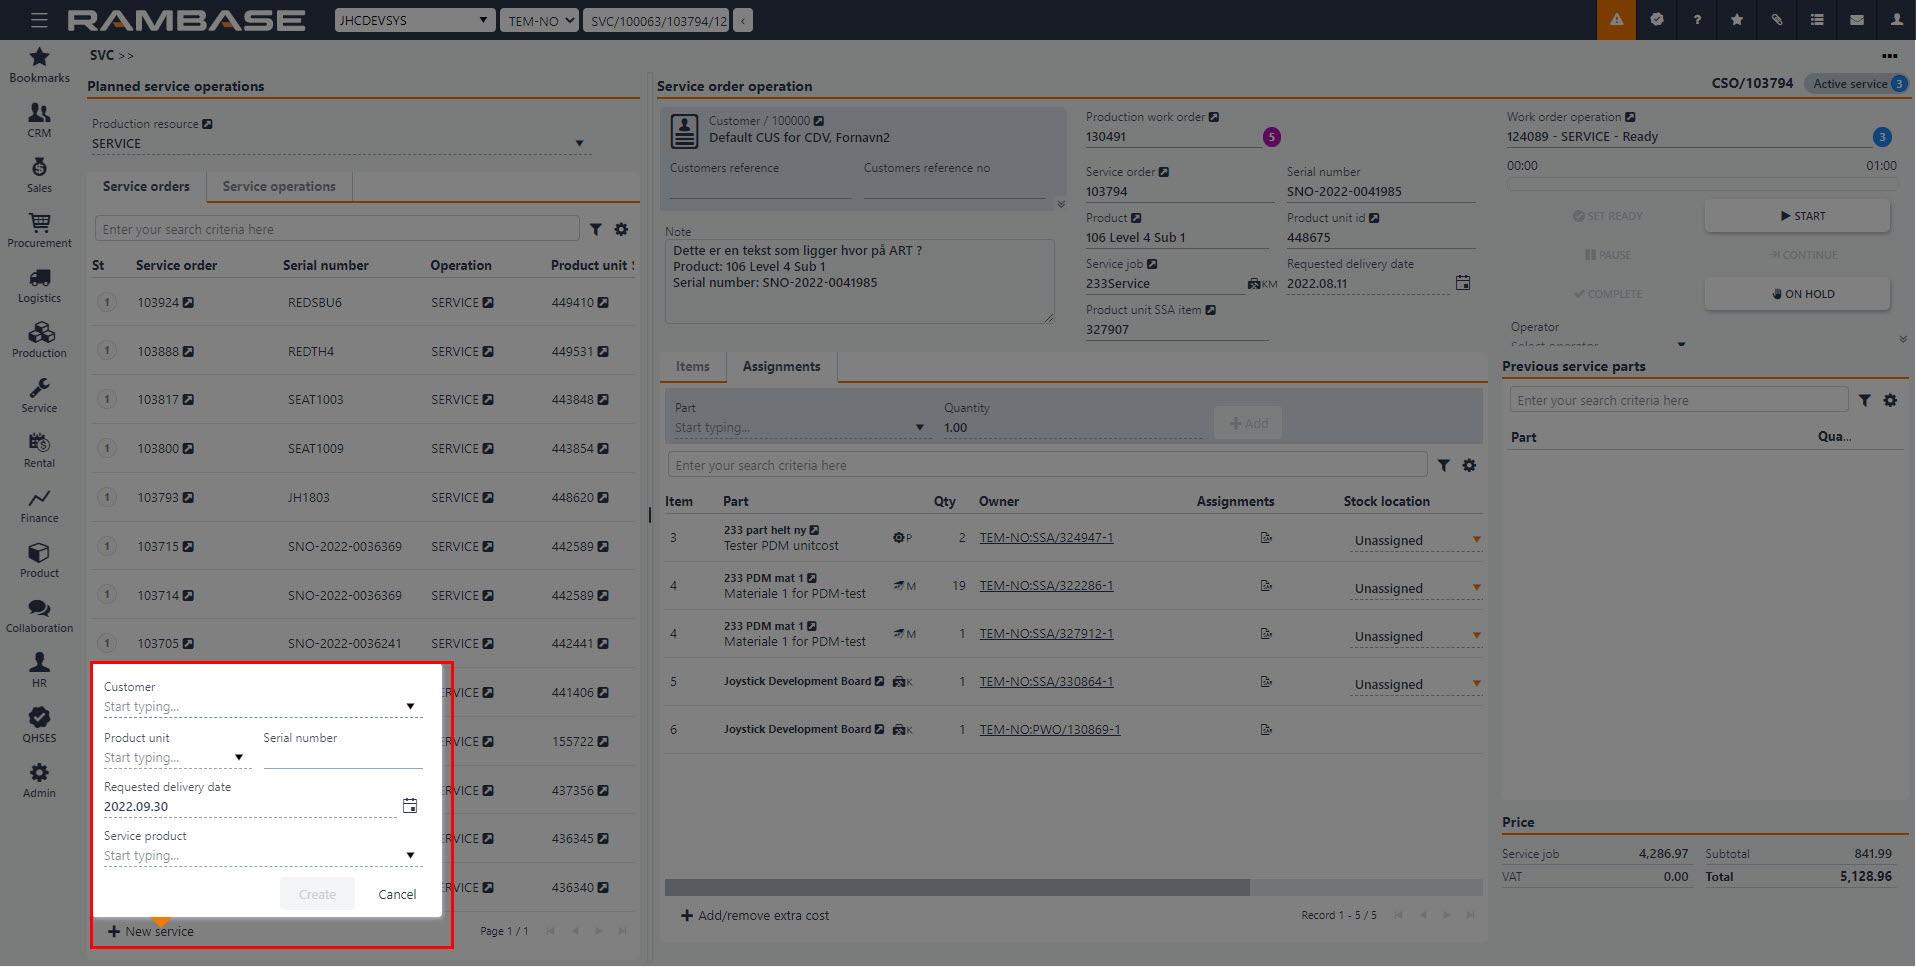Open owner link TEM-NO:SSA/324947-1

click(x=1046, y=538)
